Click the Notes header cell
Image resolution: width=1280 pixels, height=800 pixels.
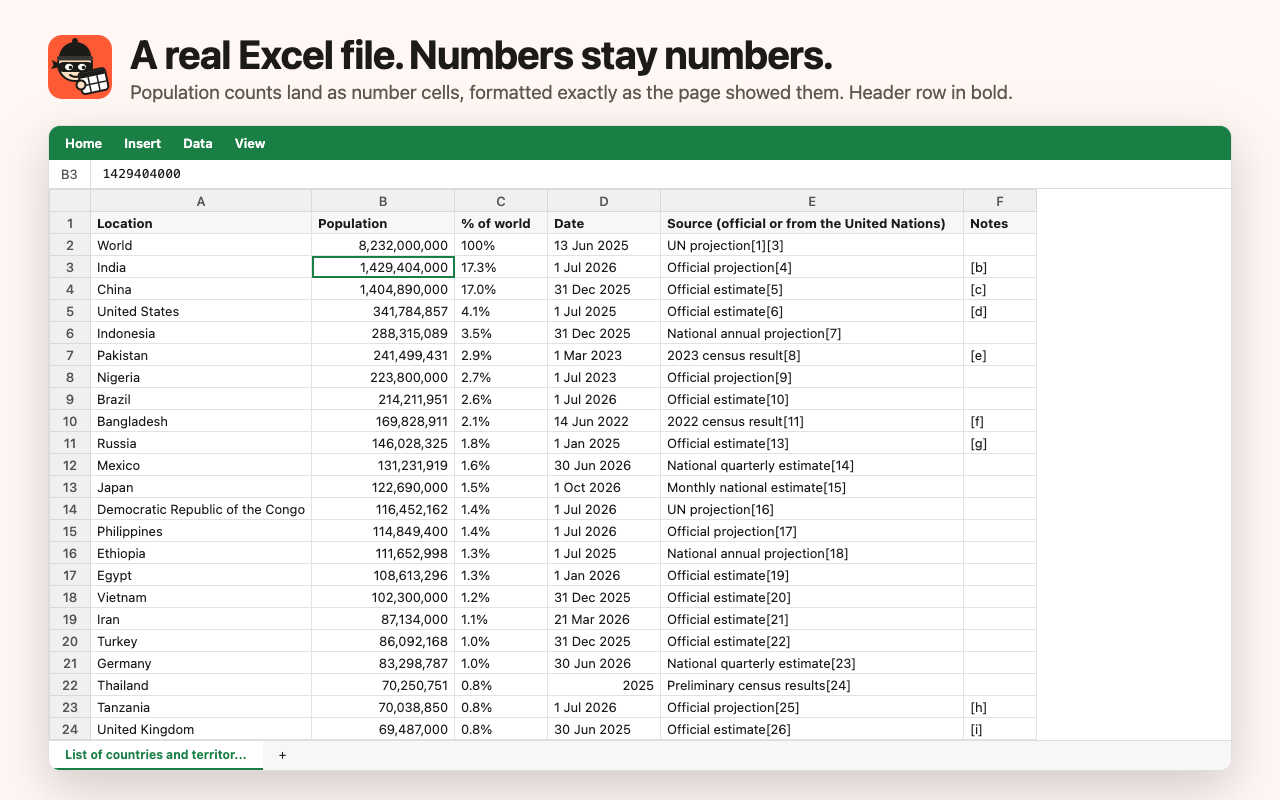click(1000, 223)
